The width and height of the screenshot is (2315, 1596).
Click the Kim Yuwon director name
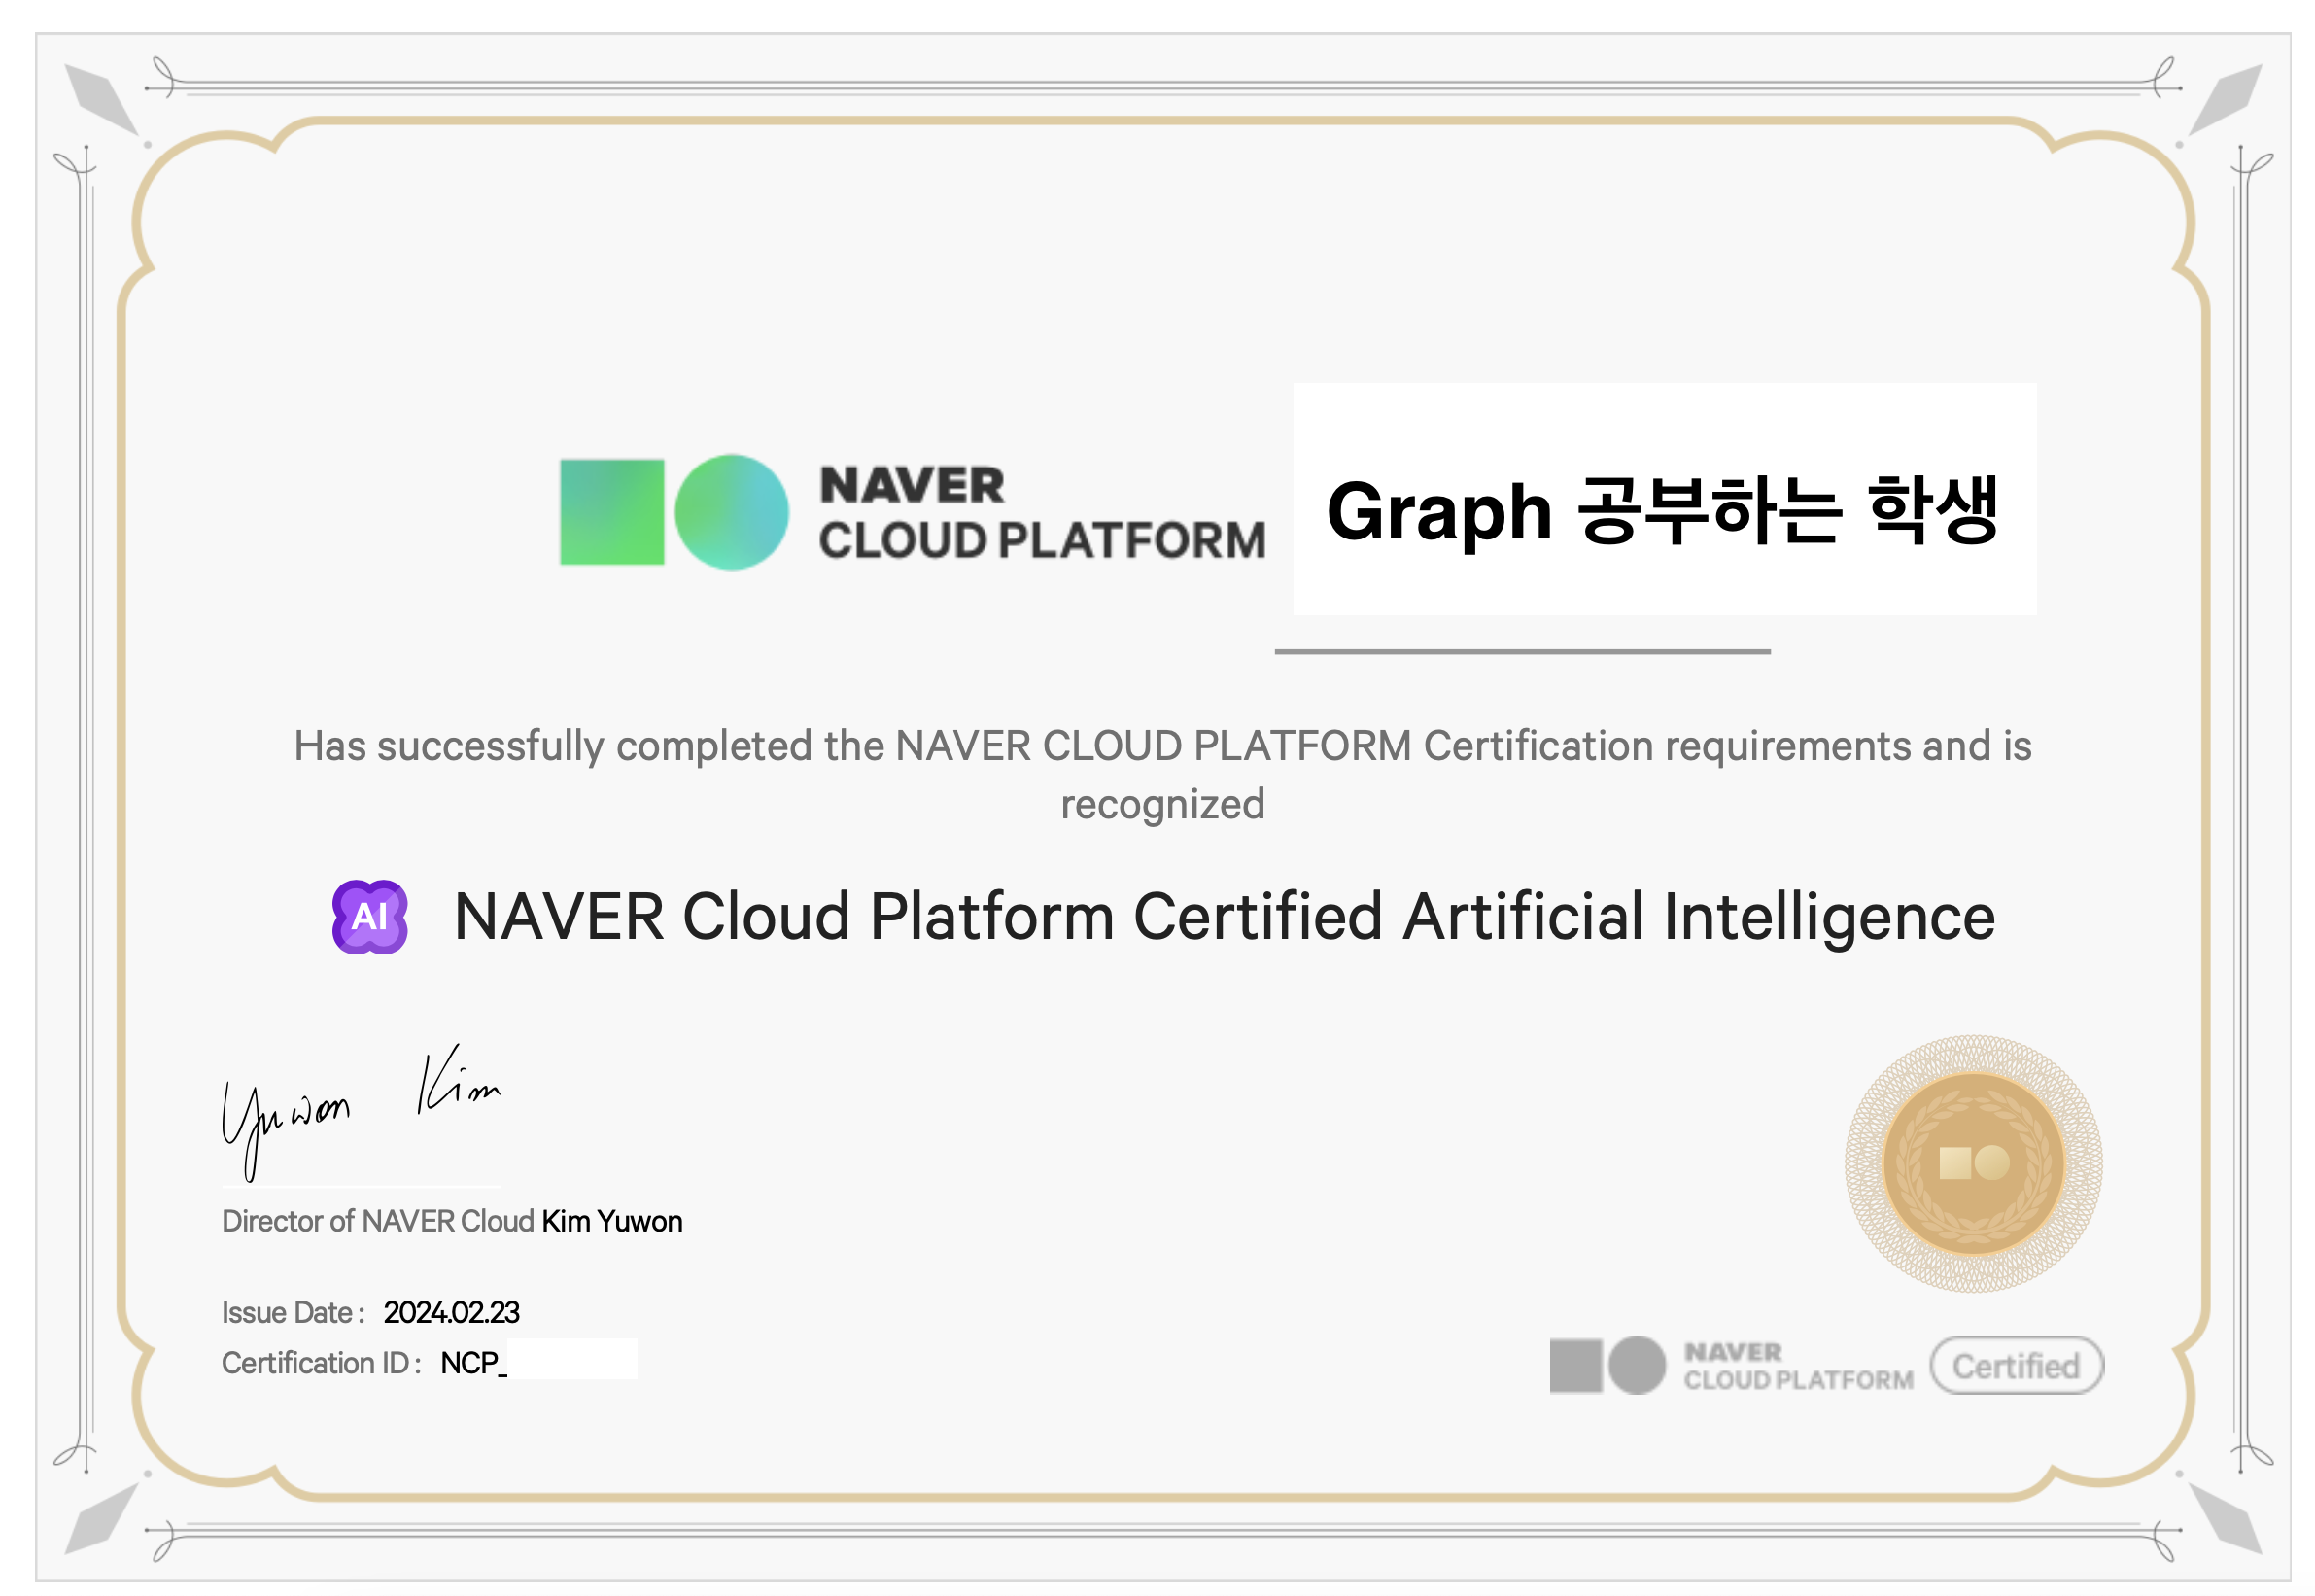pos(611,1221)
